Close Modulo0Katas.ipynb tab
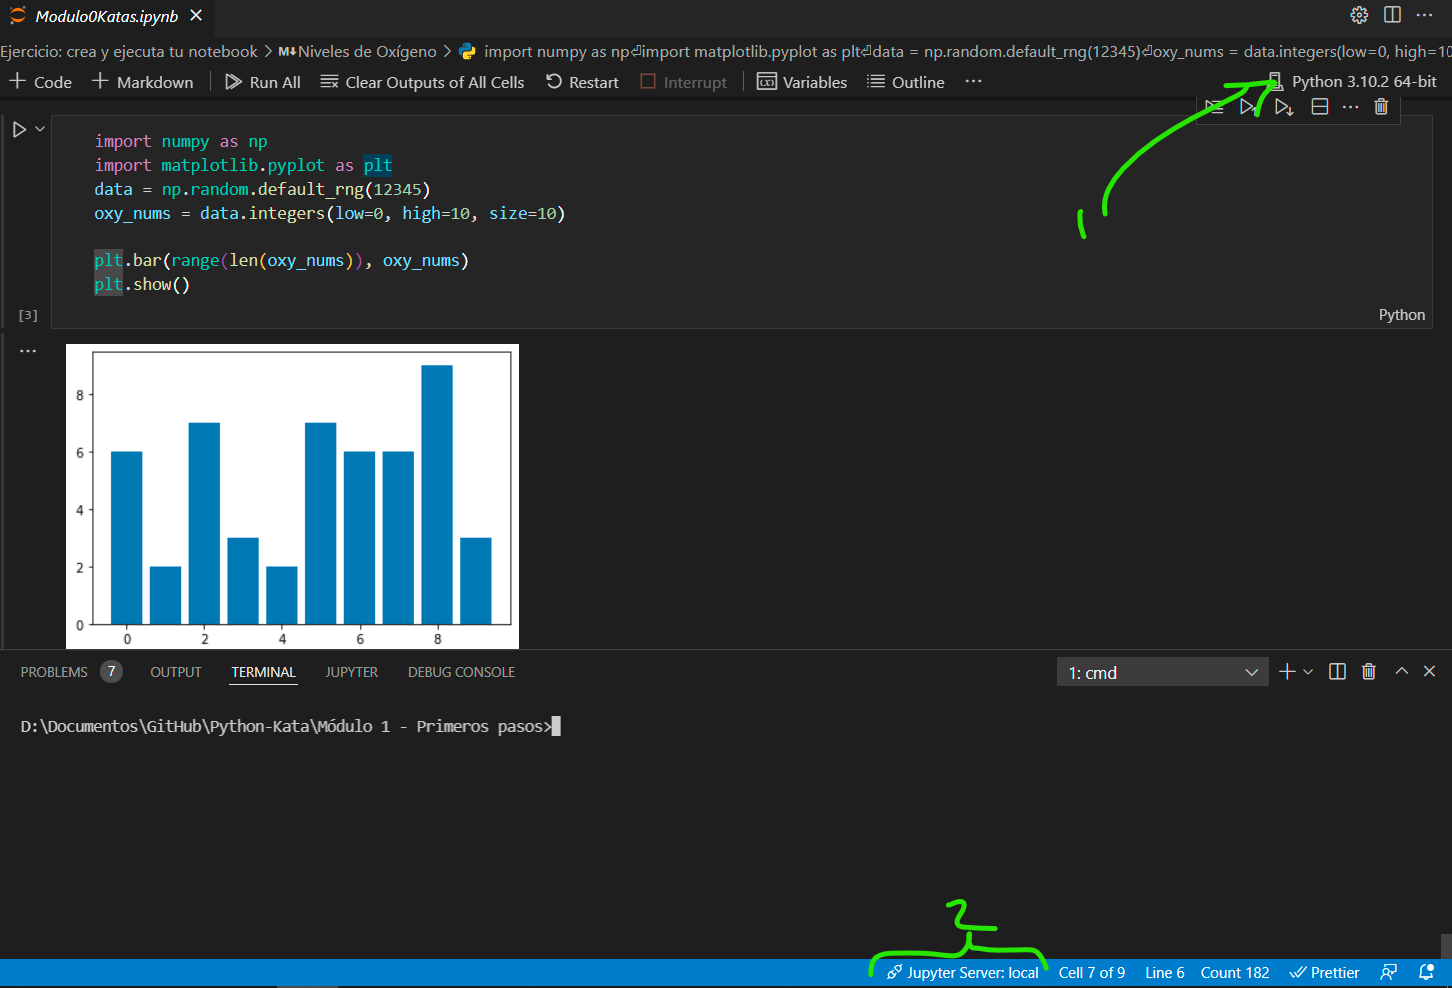 click(196, 16)
